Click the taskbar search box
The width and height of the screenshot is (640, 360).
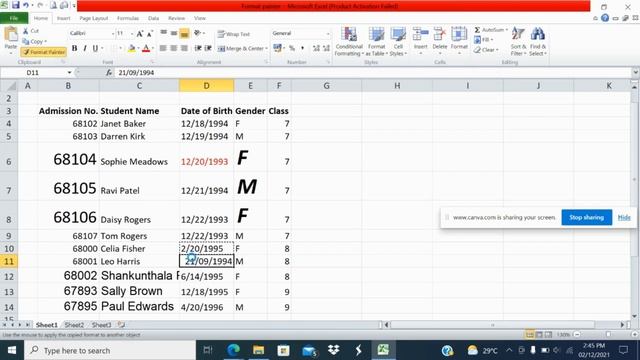coord(110,351)
